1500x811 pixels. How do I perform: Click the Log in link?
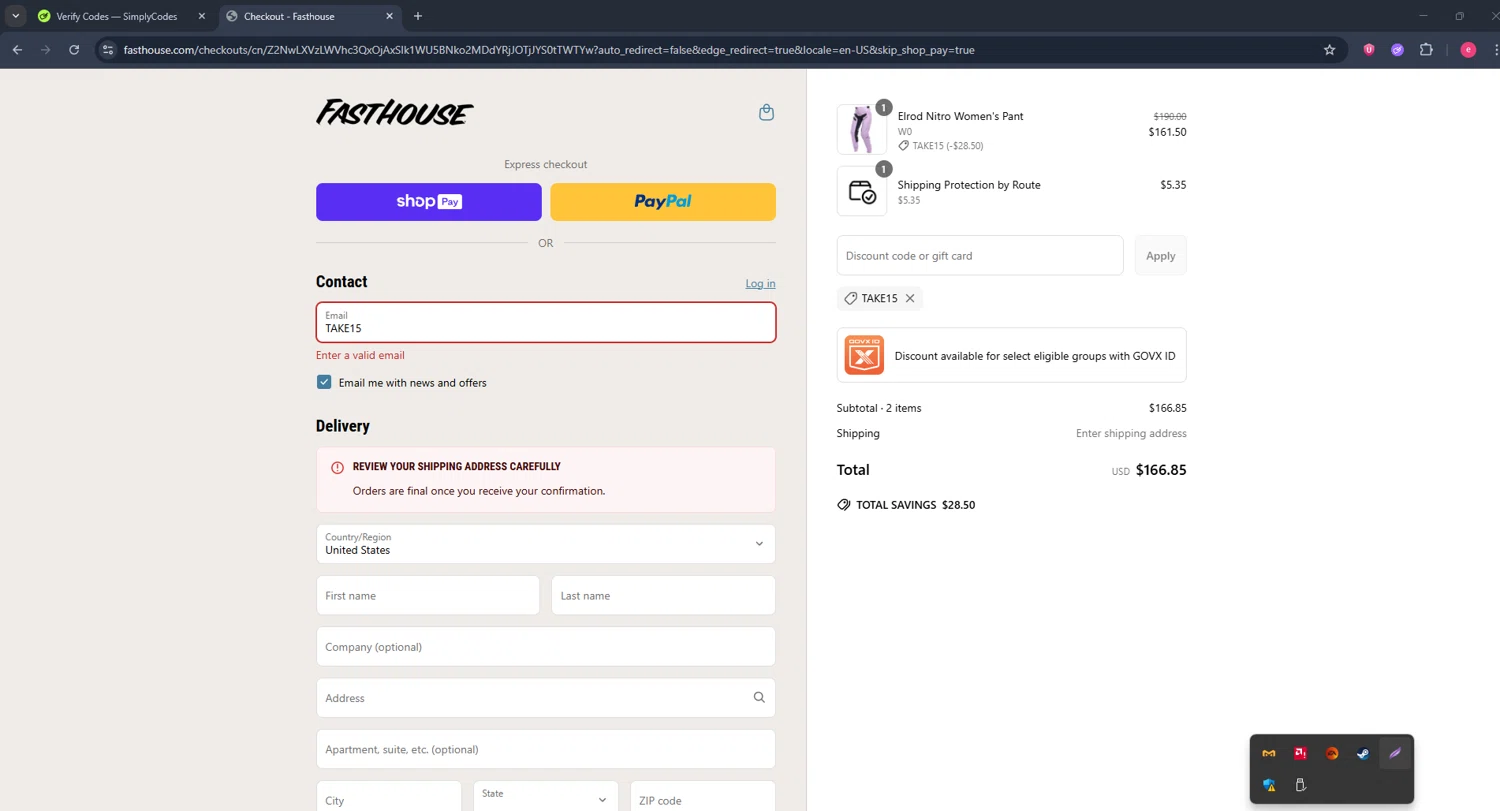760,284
